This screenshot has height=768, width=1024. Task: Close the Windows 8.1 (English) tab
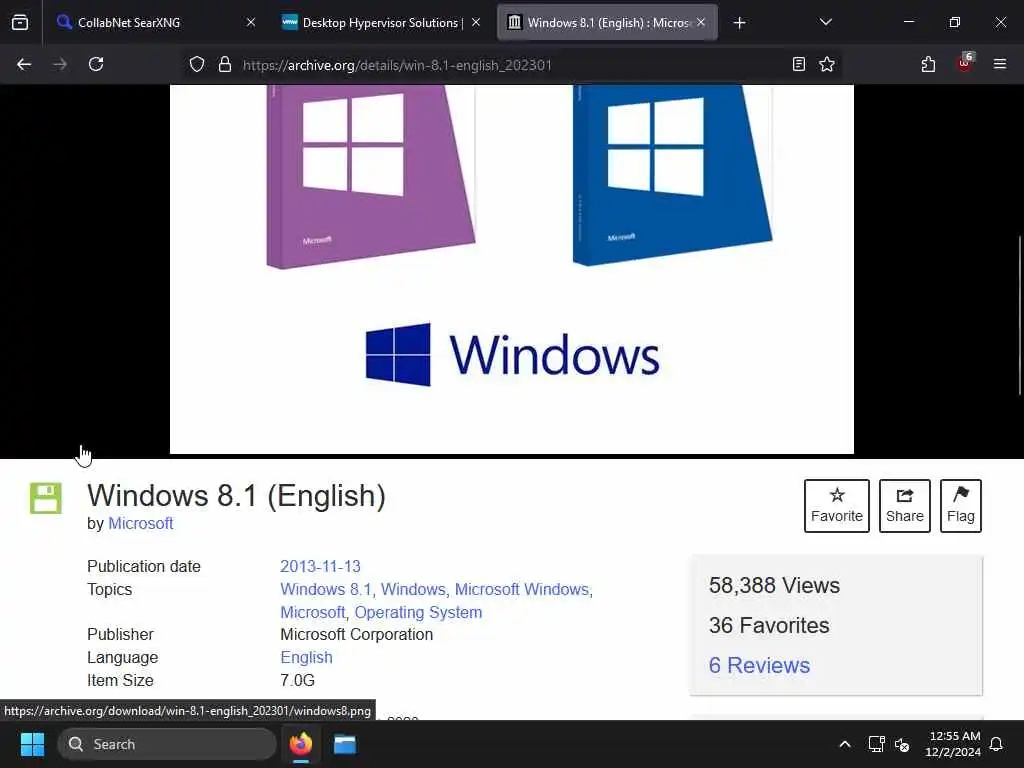(701, 22)
